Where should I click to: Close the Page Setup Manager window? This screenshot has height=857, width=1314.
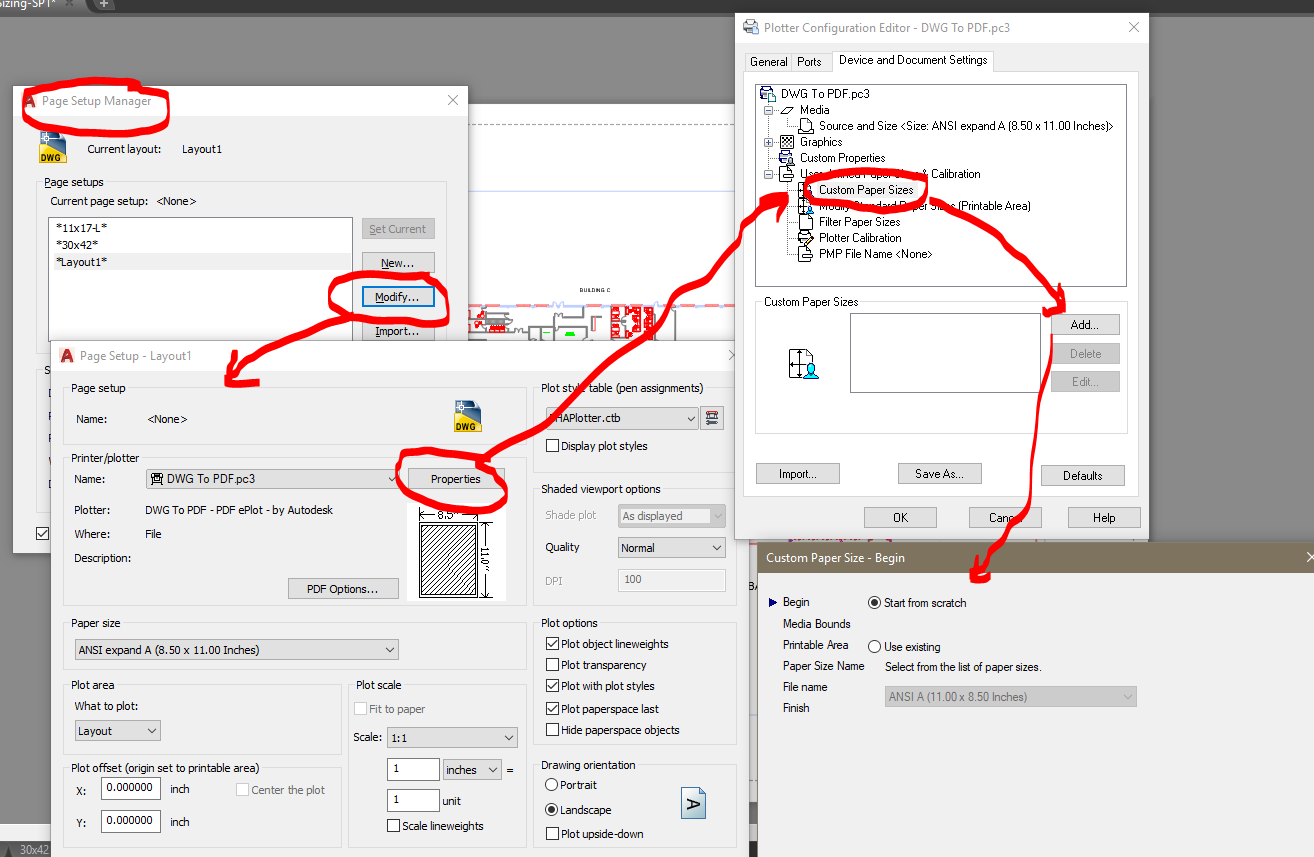click(453, 100)
